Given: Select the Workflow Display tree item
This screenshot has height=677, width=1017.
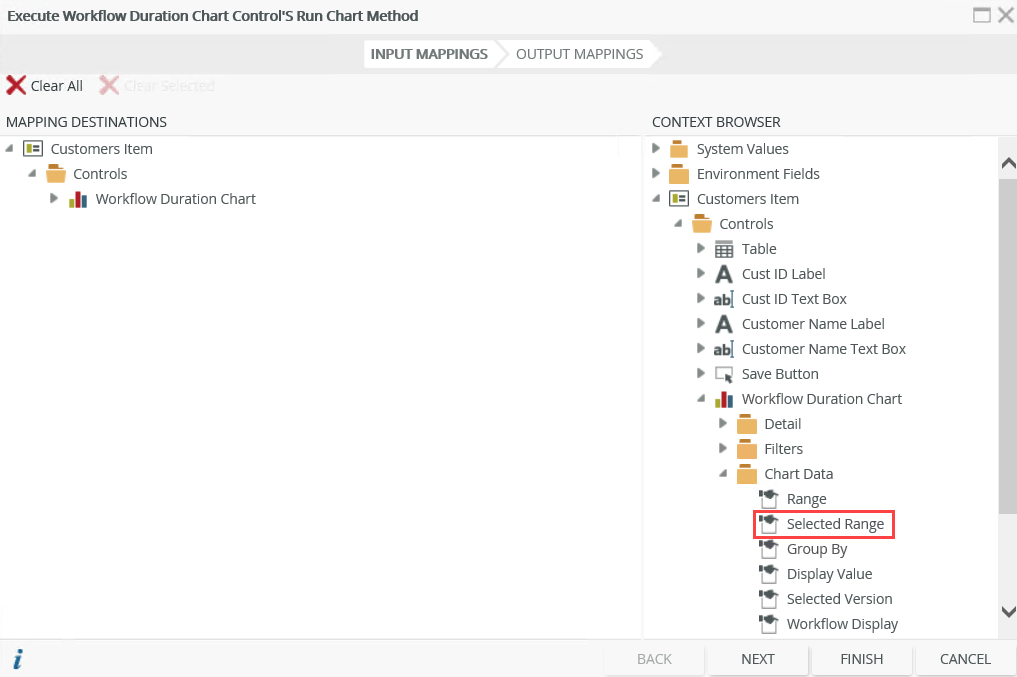Looking at the screenshot, I should click(842, 624).
